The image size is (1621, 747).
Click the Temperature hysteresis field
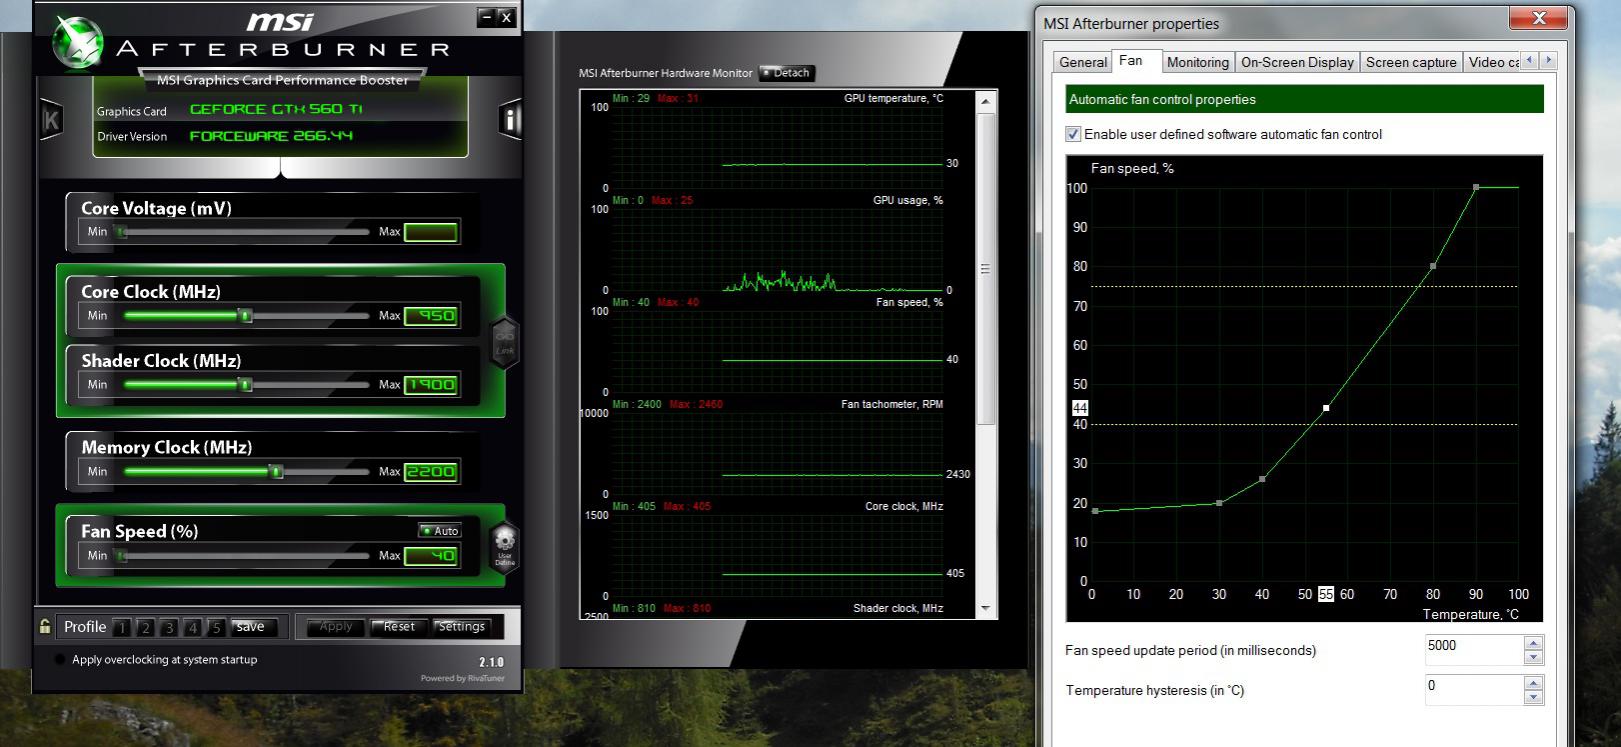(1474, 689)
